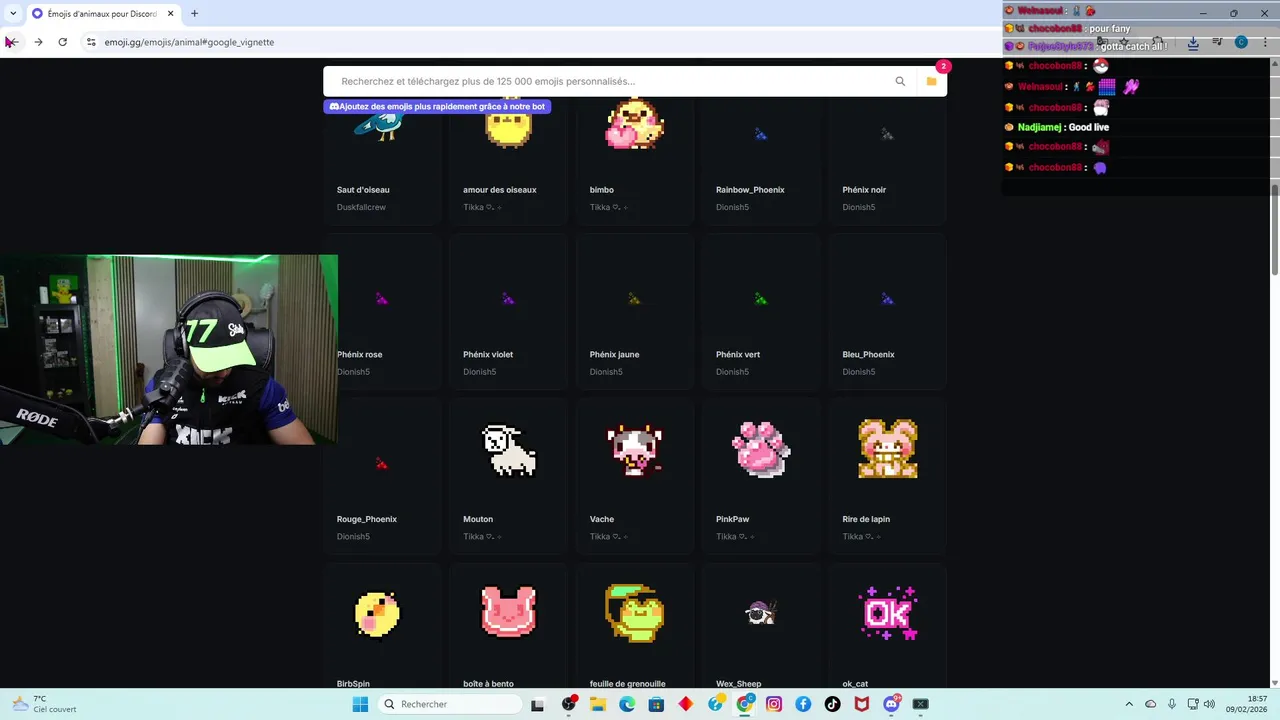Click the search magnifier icon in emoji search bar
This screenshot has height=720, width=1280.
point(900,82)
